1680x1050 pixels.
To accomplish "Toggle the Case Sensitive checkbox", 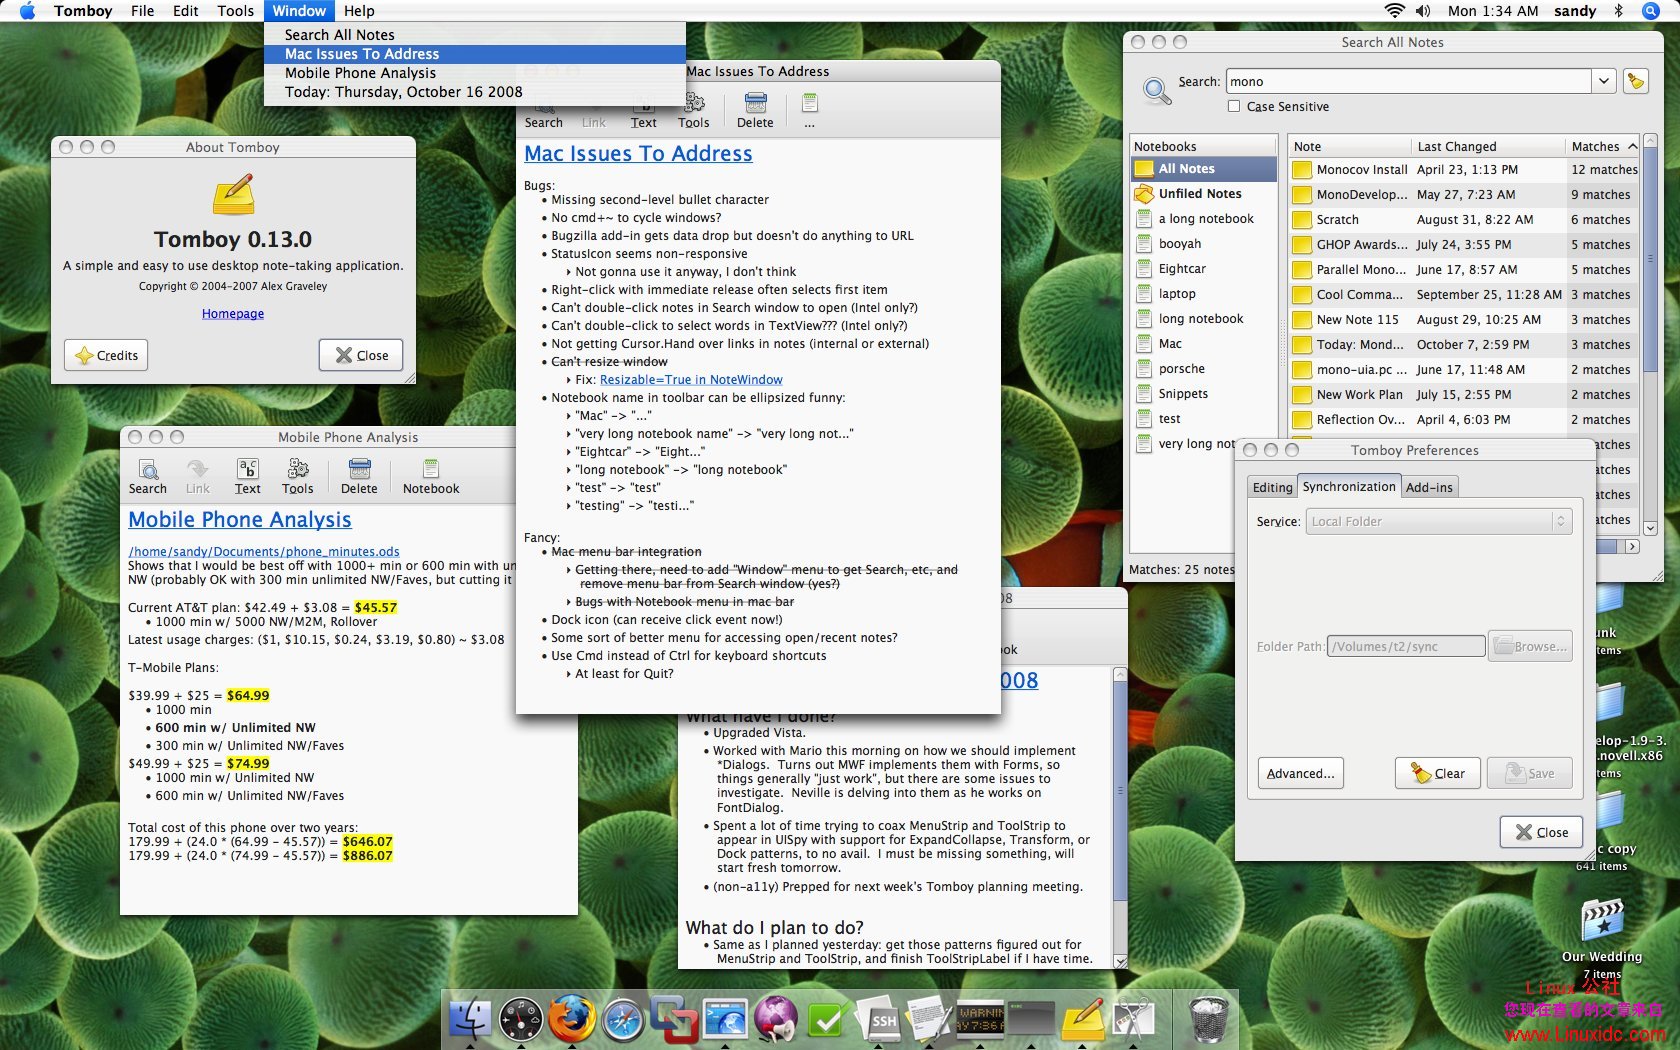I will click(1234, 106).
